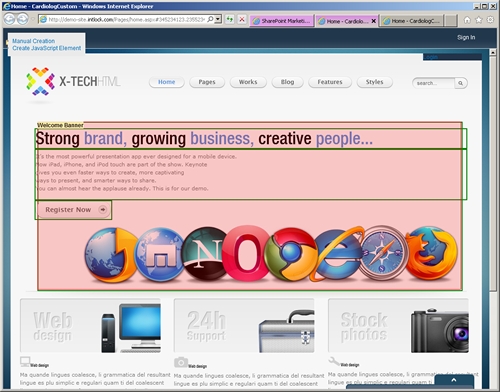Click the Chrome browser icon in banner
Image resolution: width=500 pixels, height=392 pixels.
click(291, 255)
